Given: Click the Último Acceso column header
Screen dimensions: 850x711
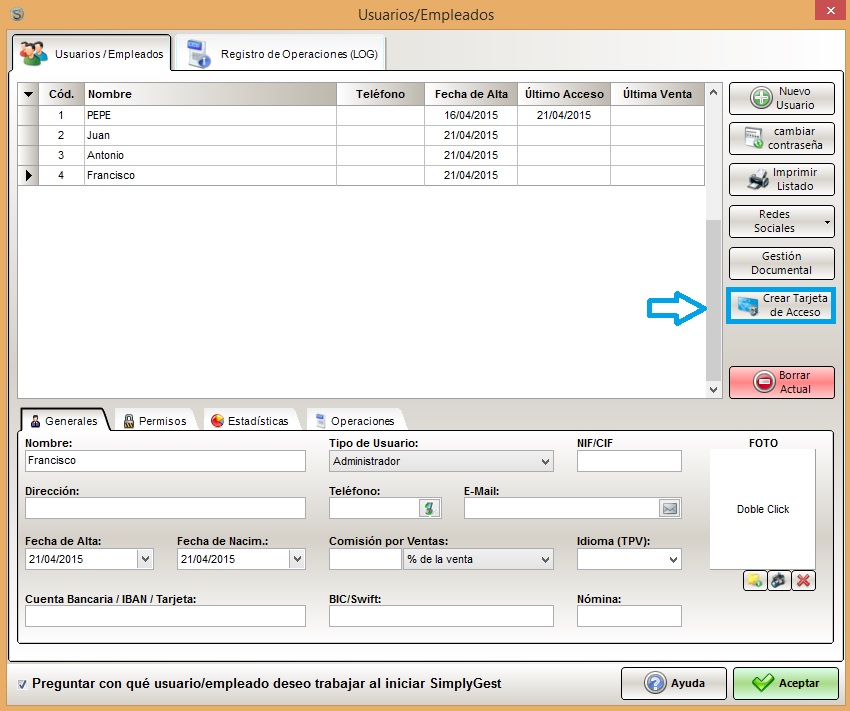Looking at the screenshot, I should tap(564, 94).
